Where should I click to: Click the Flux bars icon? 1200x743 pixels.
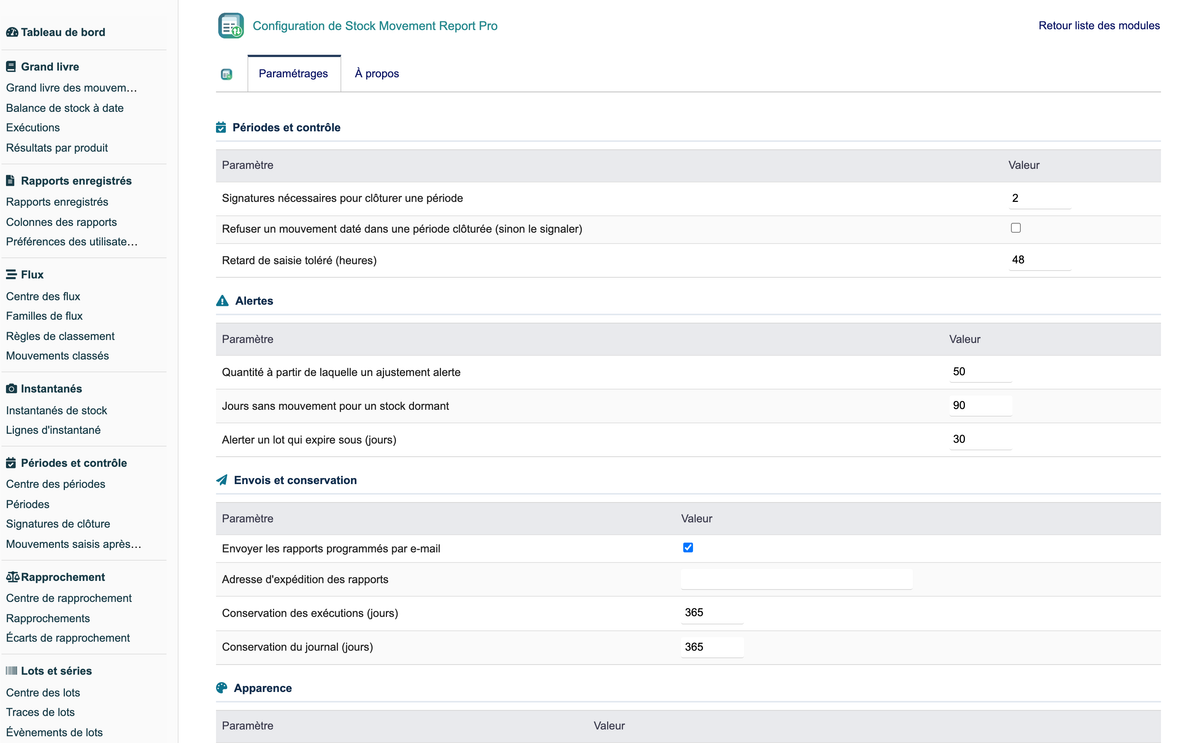click(11, 274)
